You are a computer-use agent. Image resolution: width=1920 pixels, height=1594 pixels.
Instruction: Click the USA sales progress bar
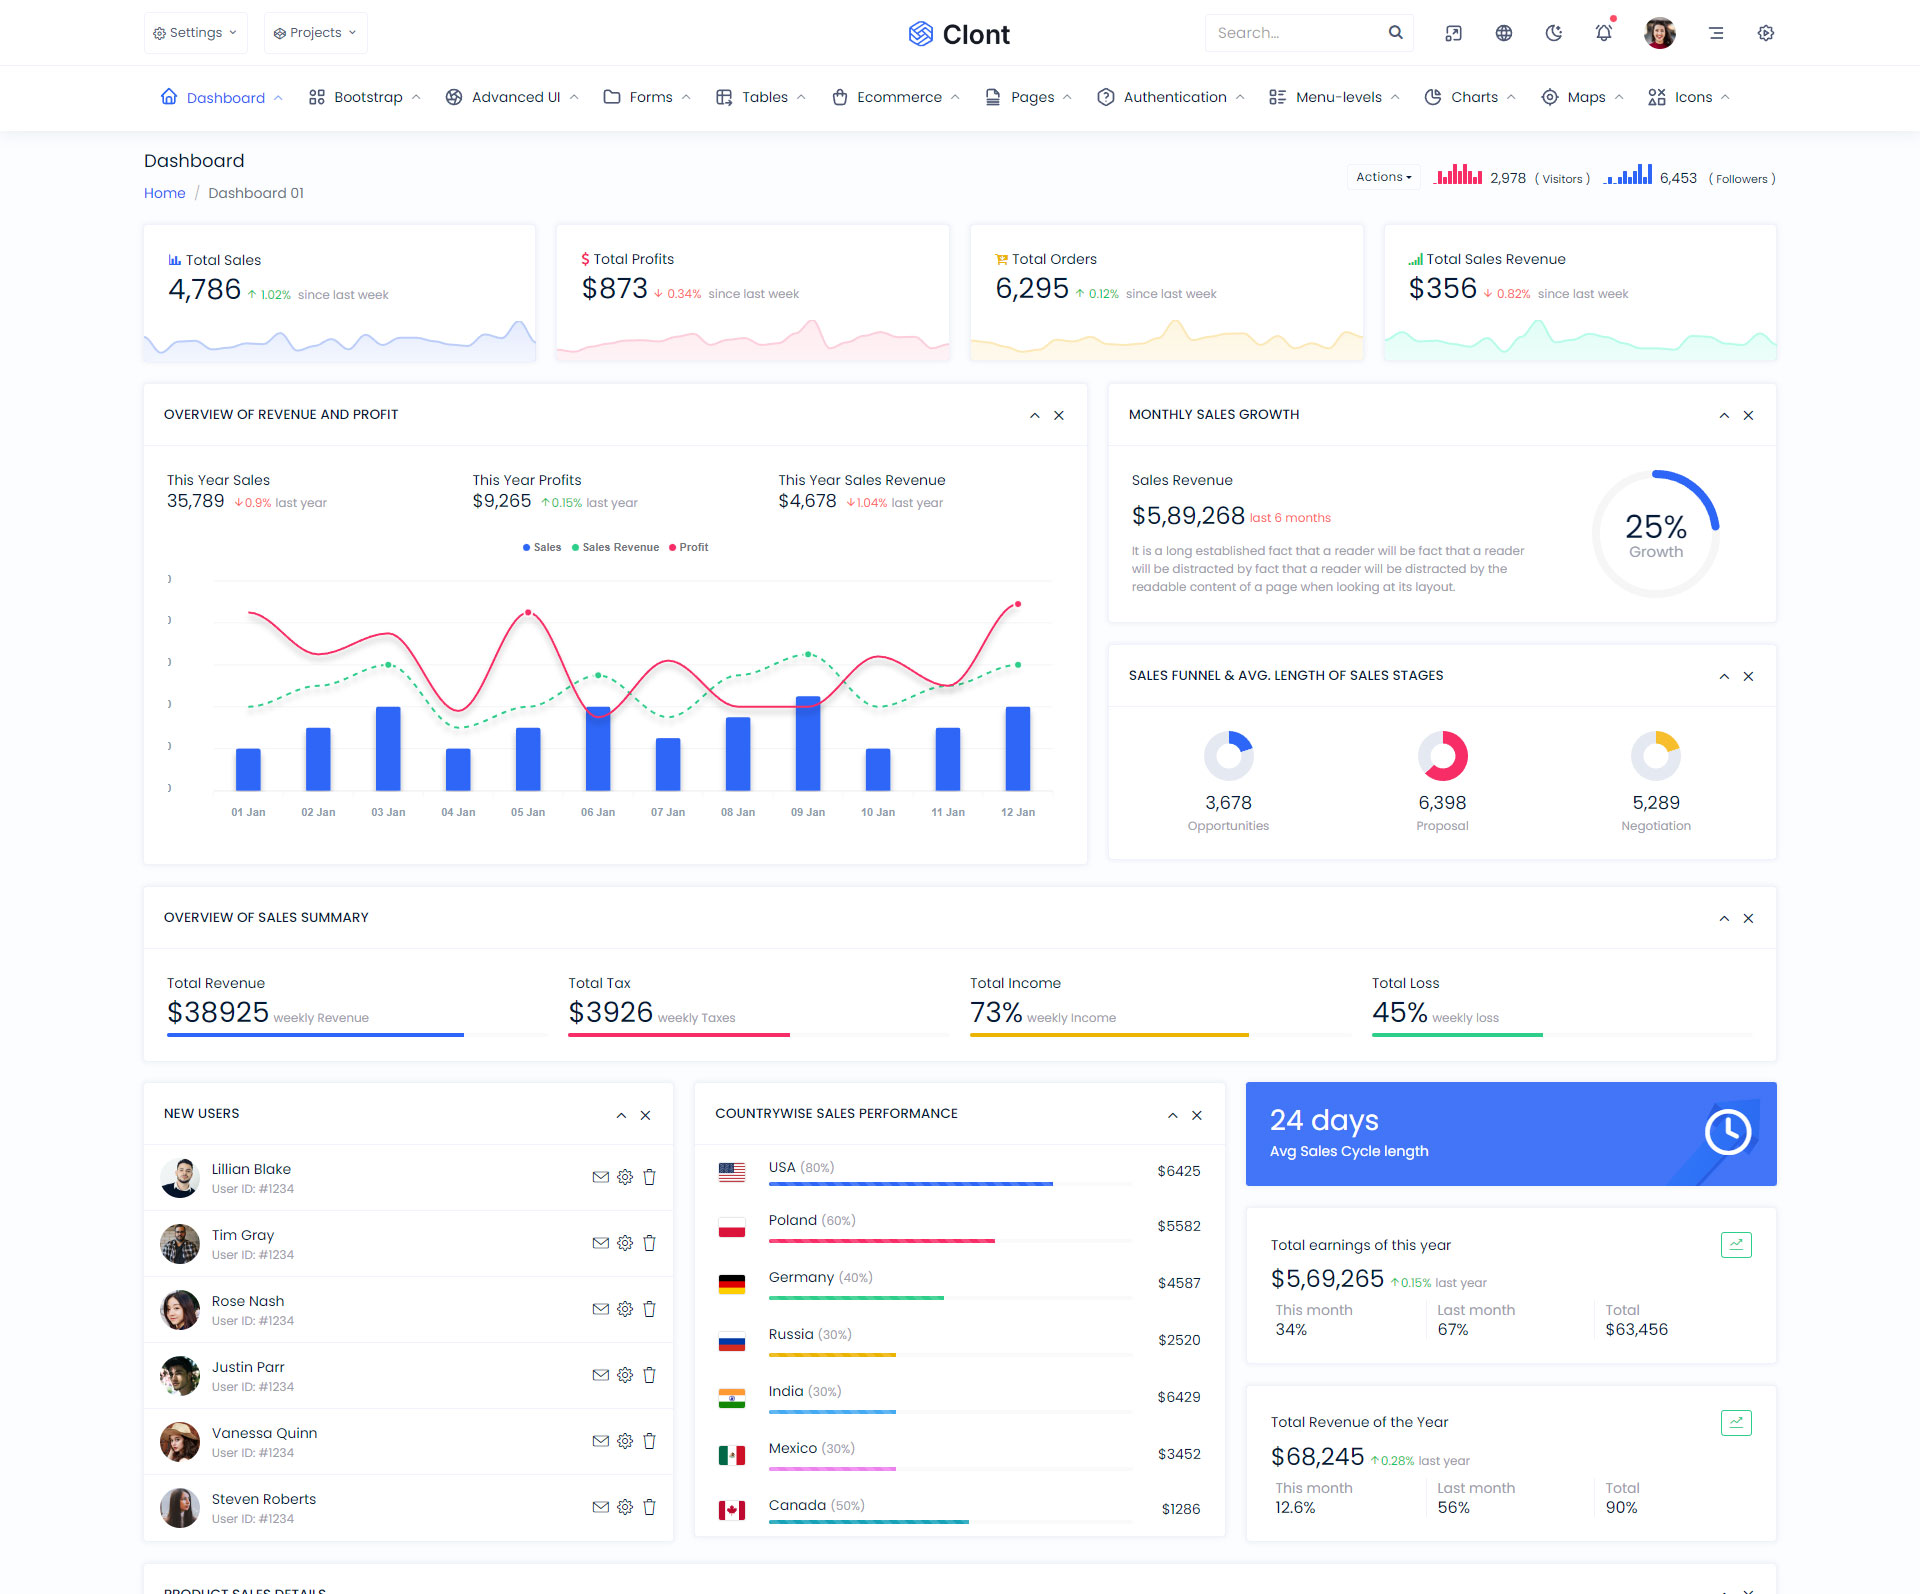(x=910, y=1184)
